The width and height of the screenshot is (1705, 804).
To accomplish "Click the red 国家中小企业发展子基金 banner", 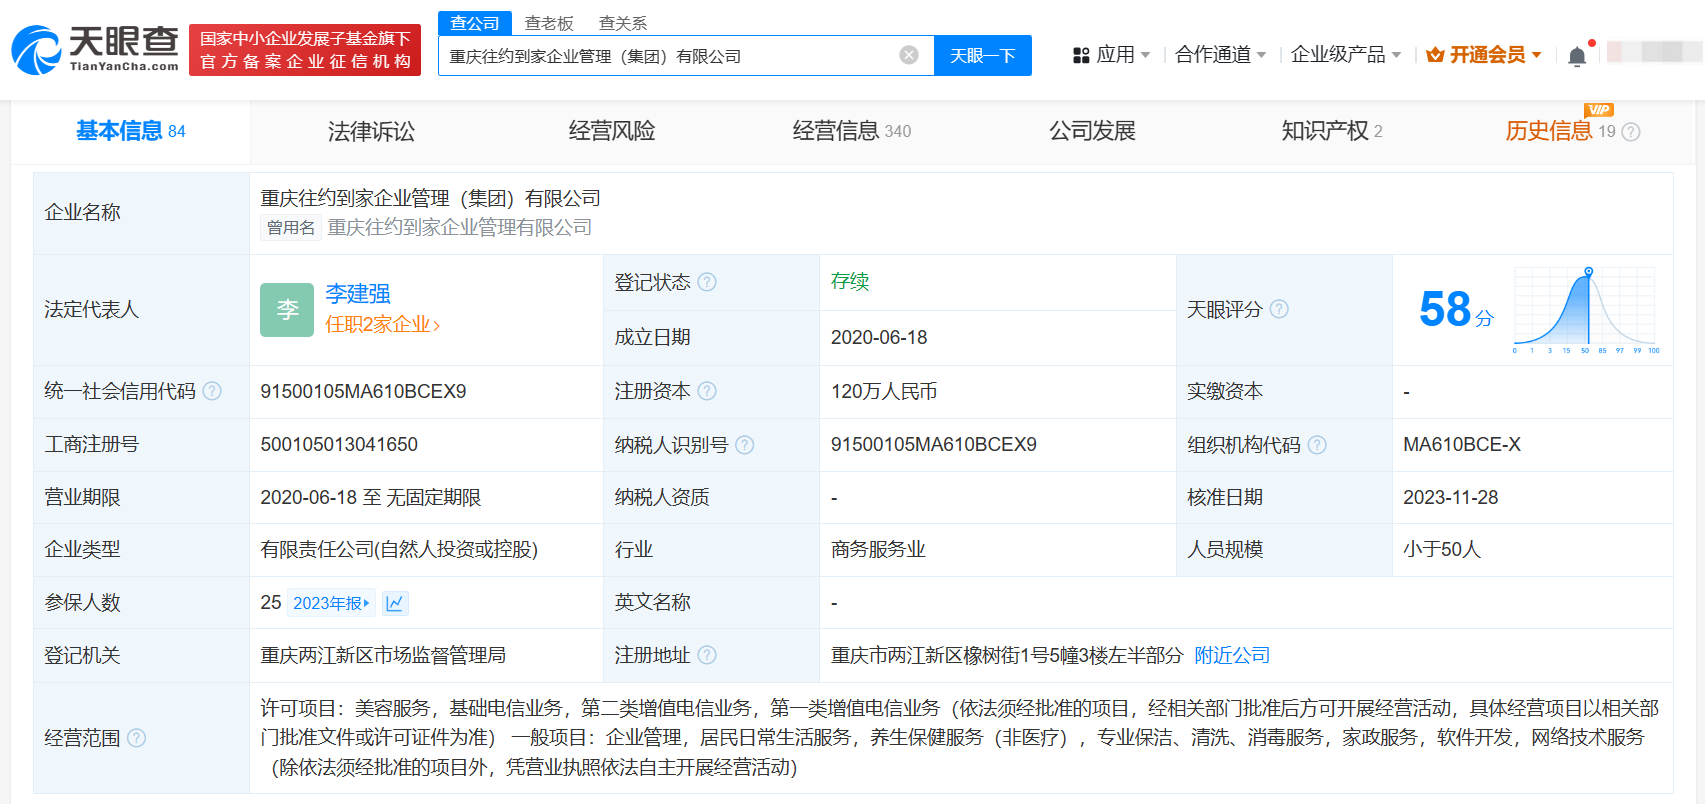I will [305, 50].
